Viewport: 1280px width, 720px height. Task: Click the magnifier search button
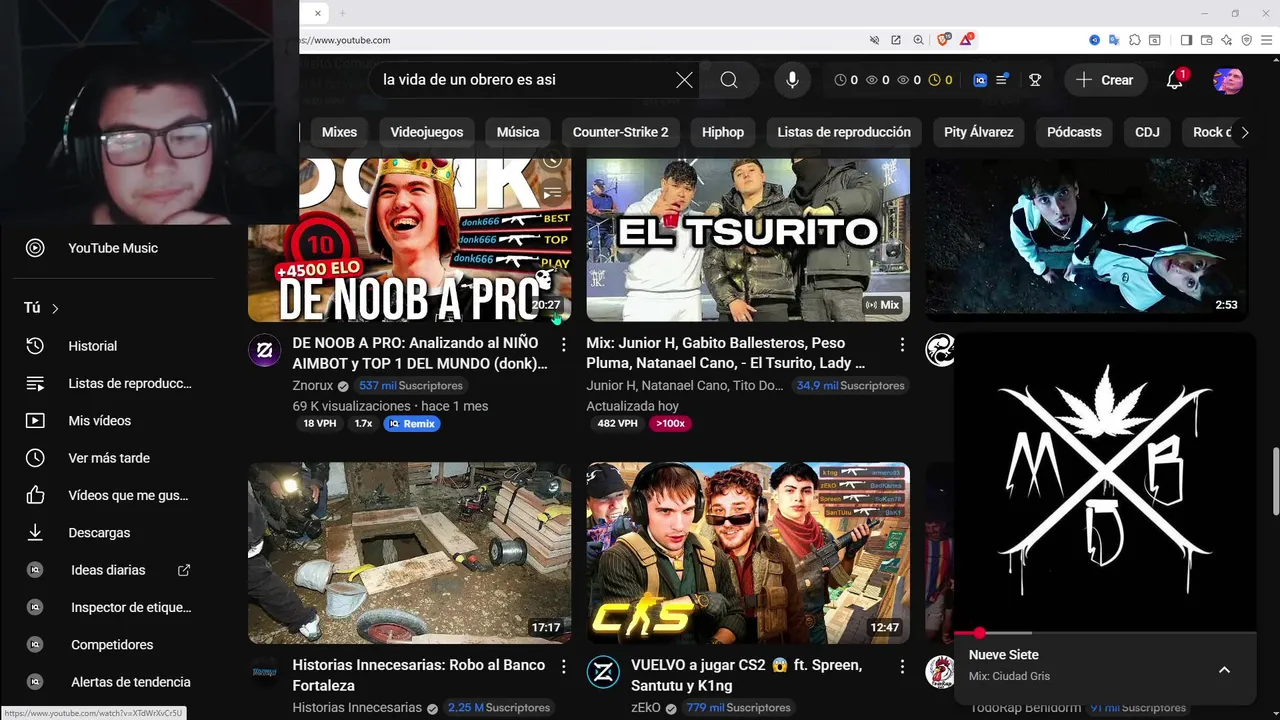pos(729,80)
